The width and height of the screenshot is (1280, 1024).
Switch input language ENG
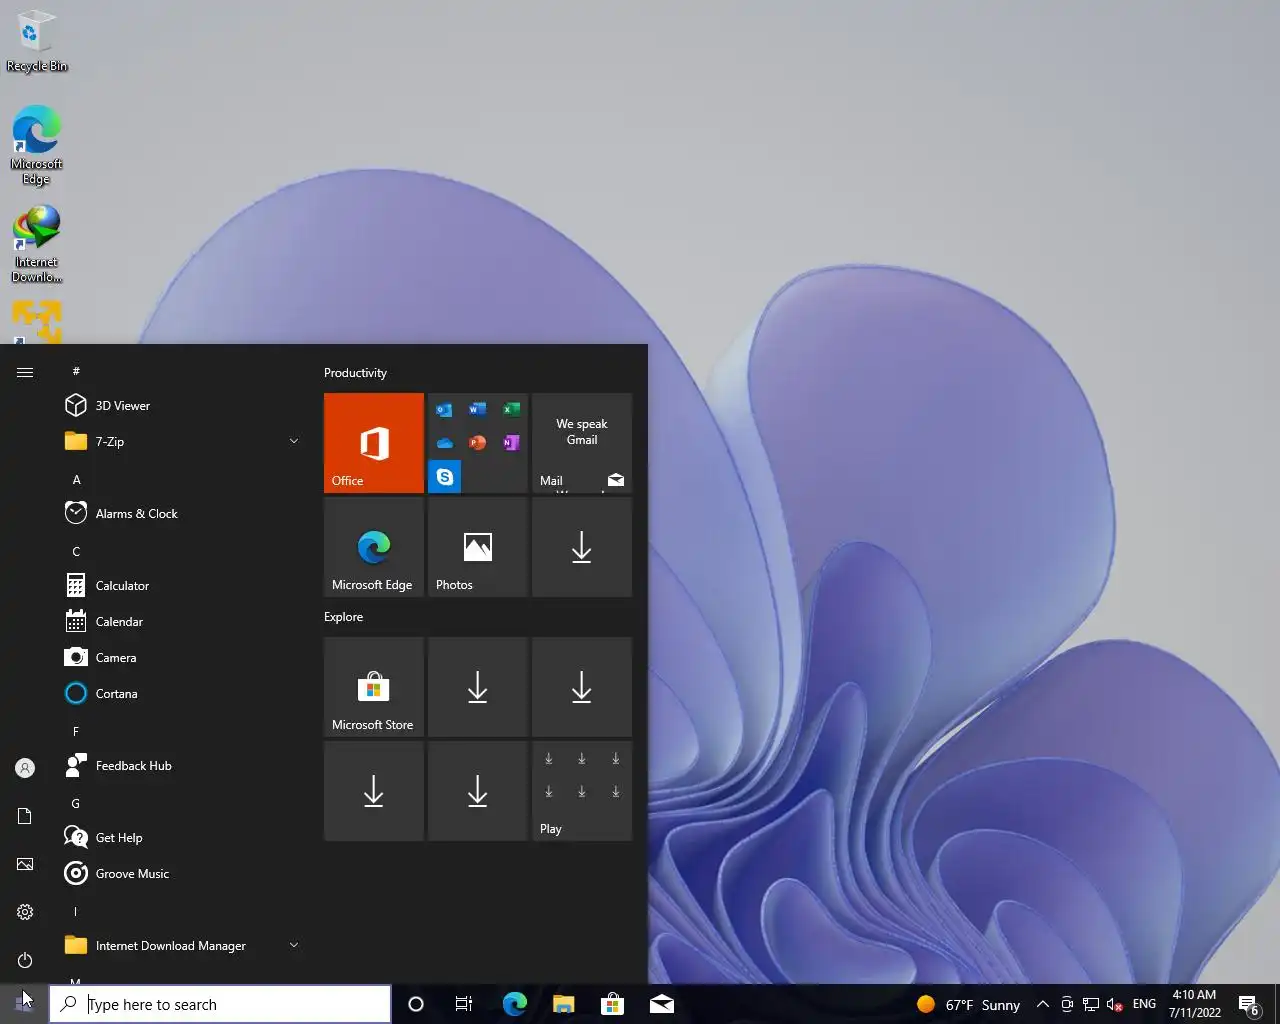point(1145,1004)
